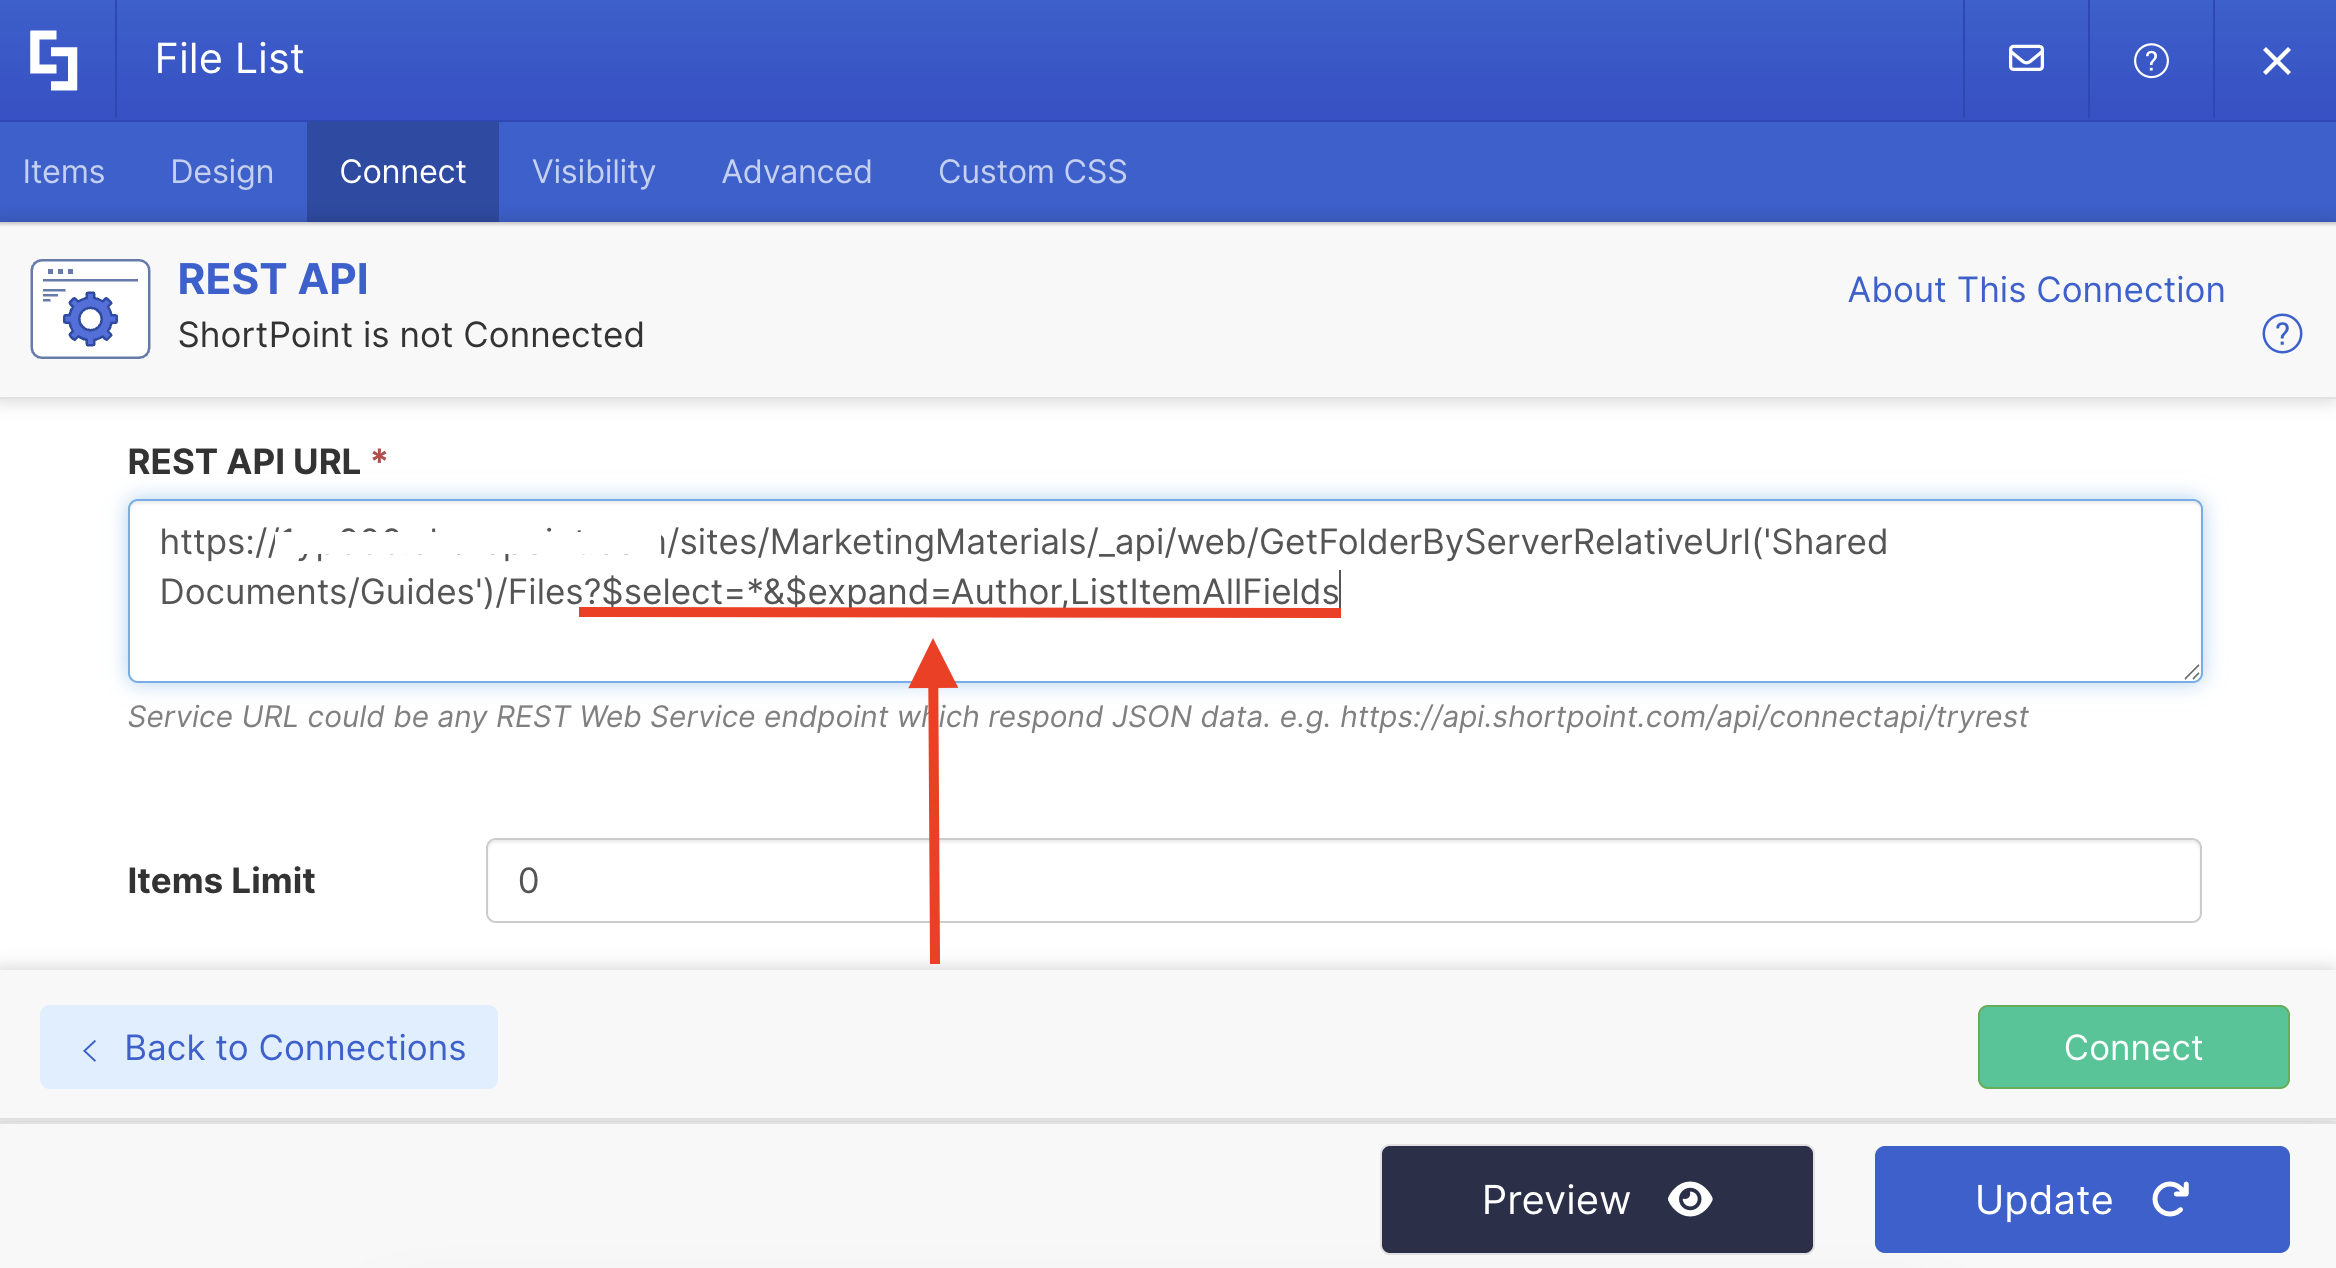Select the Connect tab
This screenshot has width=2336, height=1268.
[x=403, y=172]
